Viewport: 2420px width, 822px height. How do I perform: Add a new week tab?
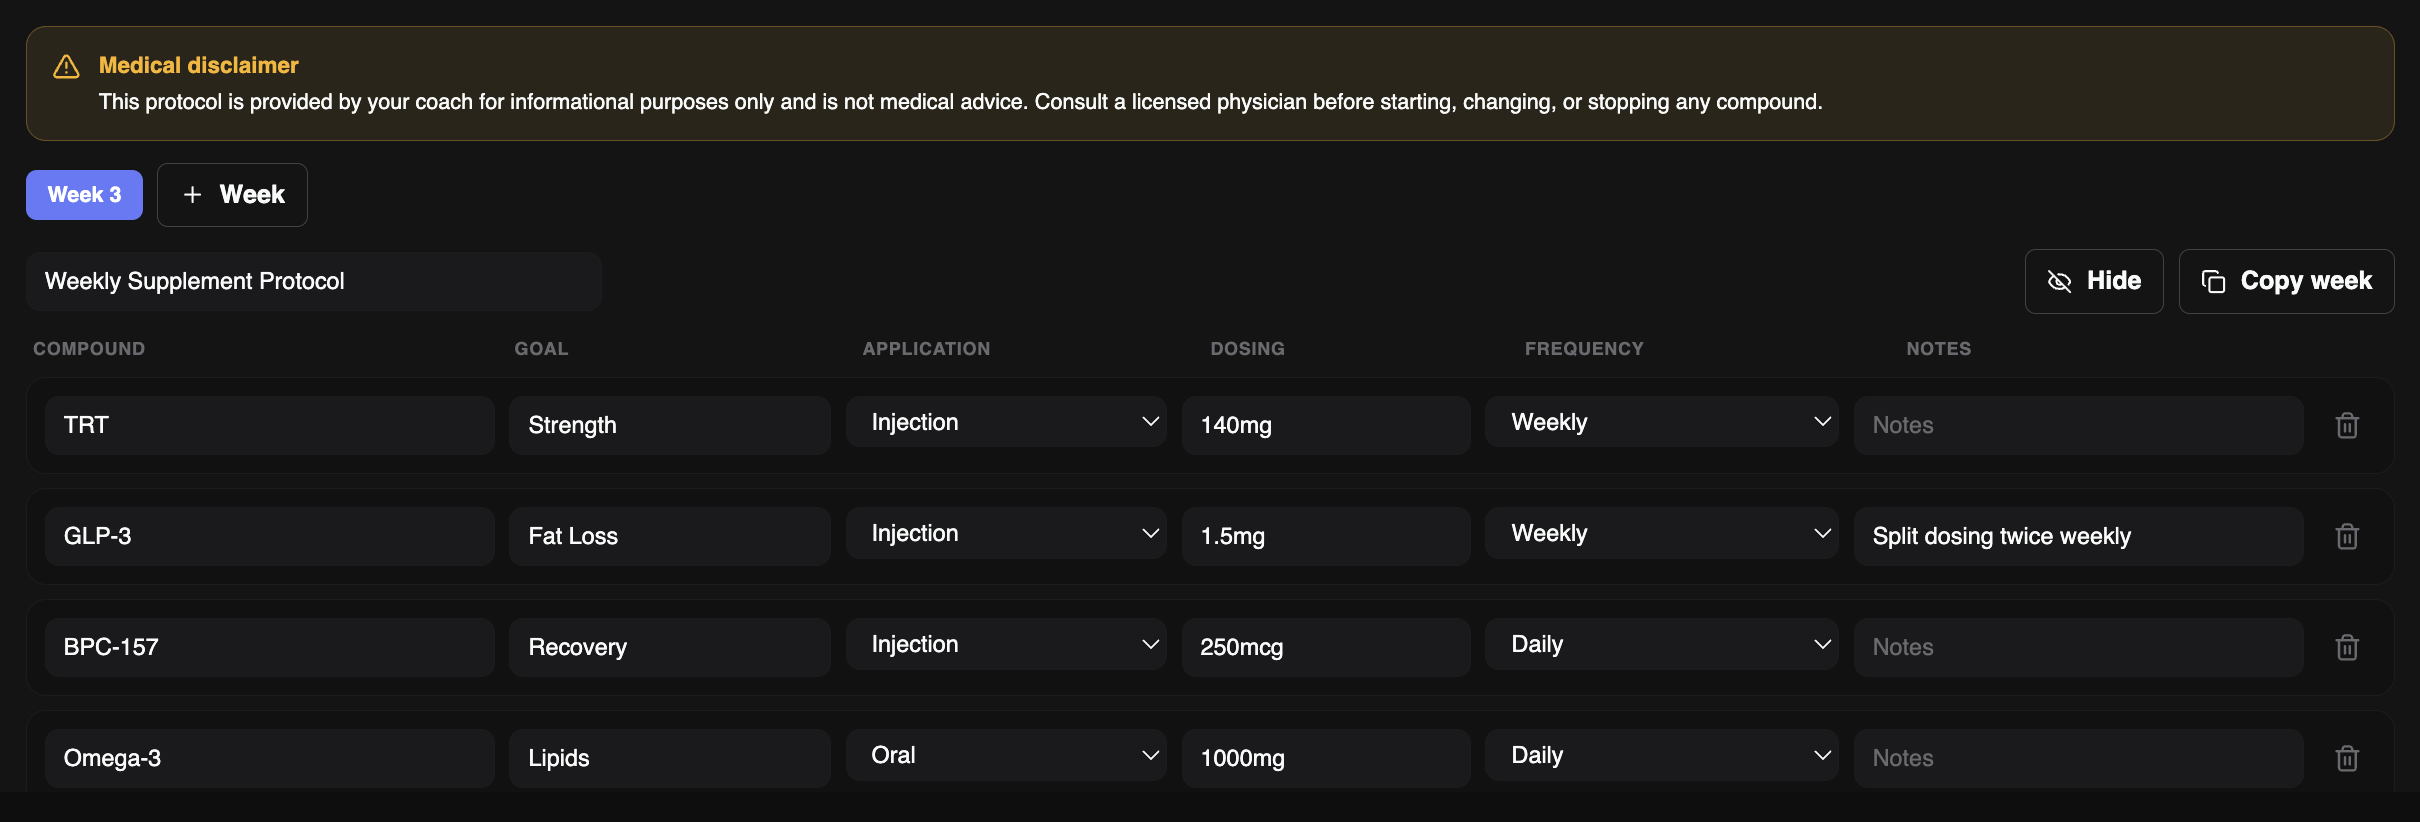(x=232, y=195)
